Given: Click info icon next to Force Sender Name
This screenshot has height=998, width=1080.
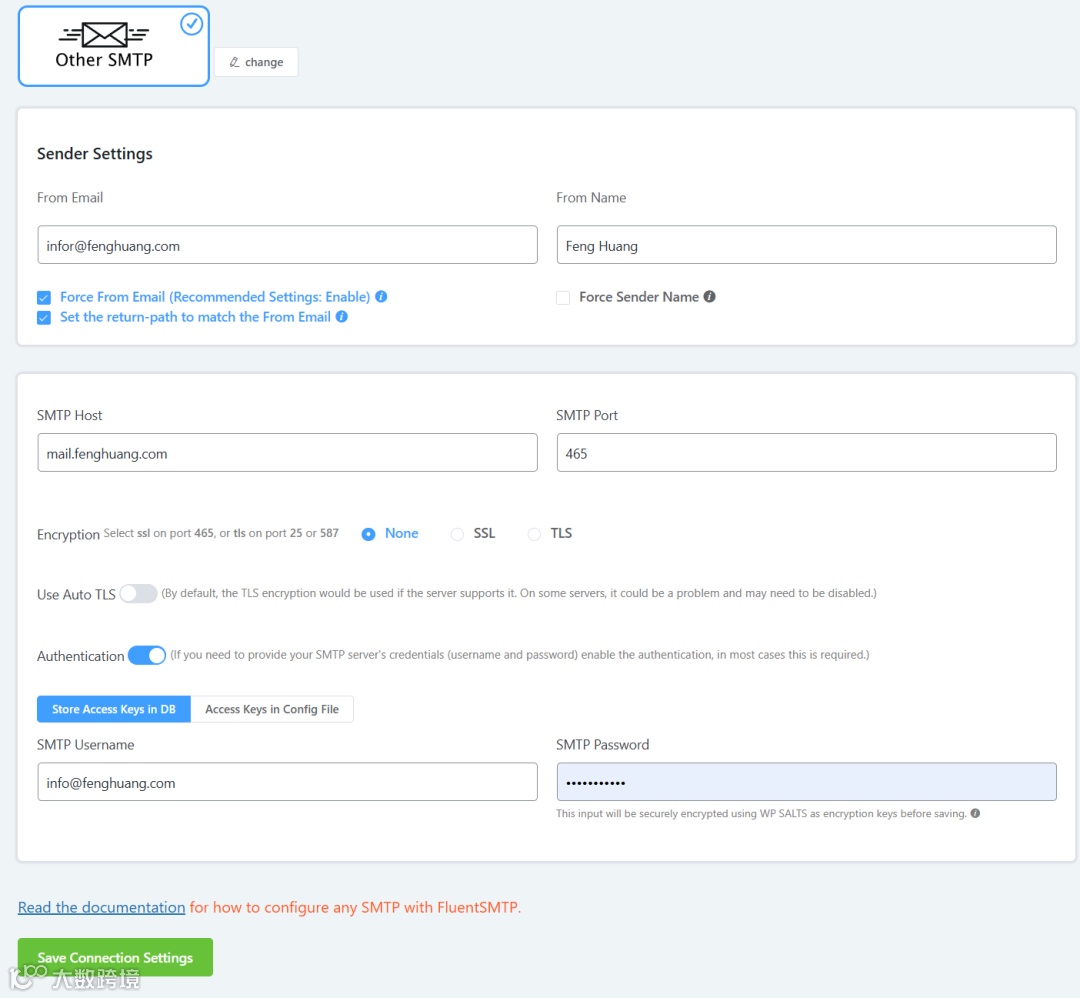Looking at the screenshot, I should [709, 297].
